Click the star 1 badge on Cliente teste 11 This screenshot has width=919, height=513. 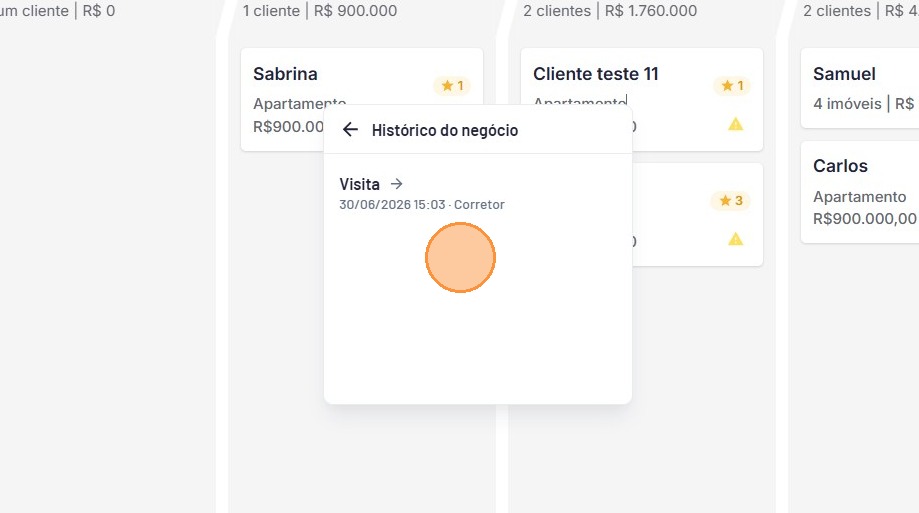pos(732,86)
